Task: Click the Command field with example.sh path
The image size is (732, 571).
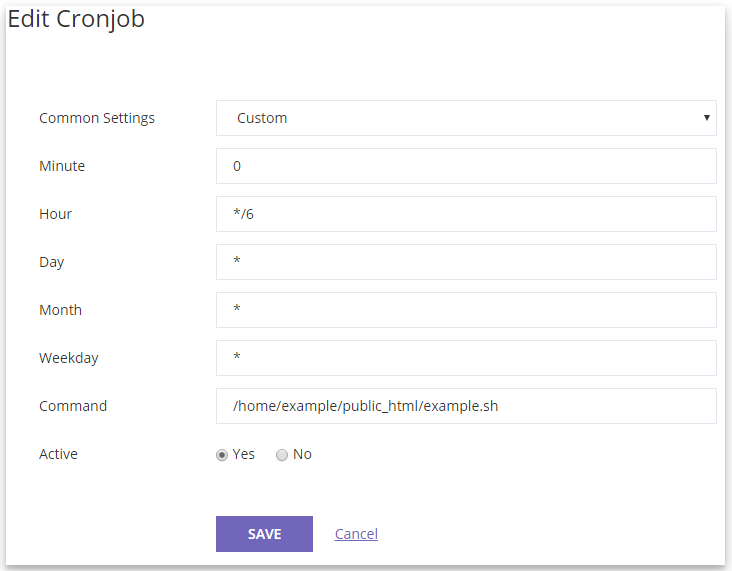Action: pyautogui.click(x=466, y=406)
